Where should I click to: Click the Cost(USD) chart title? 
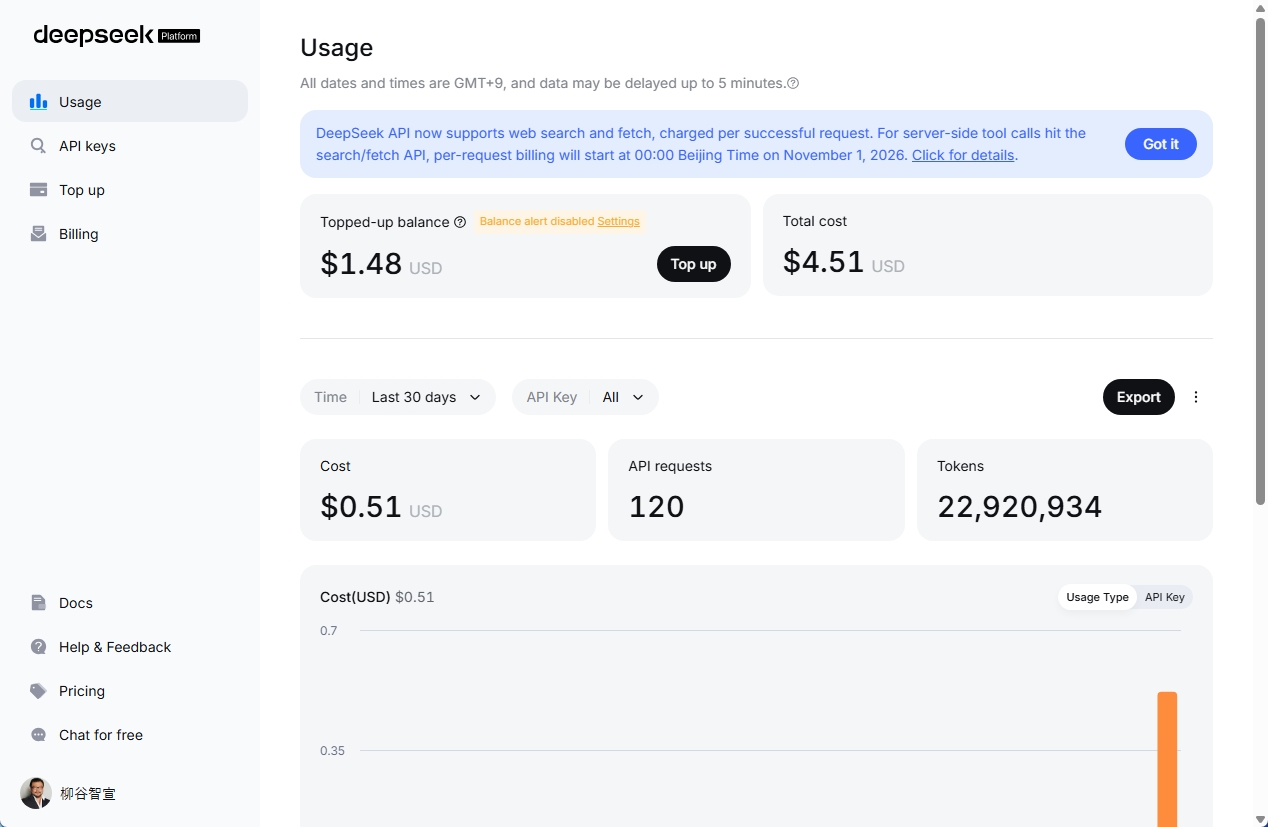(355, 597)
